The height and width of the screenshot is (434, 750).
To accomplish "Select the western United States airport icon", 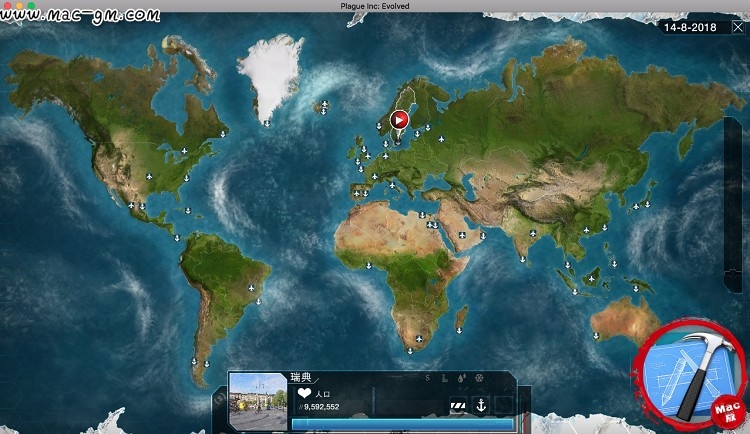I will [x=149, y=177].
